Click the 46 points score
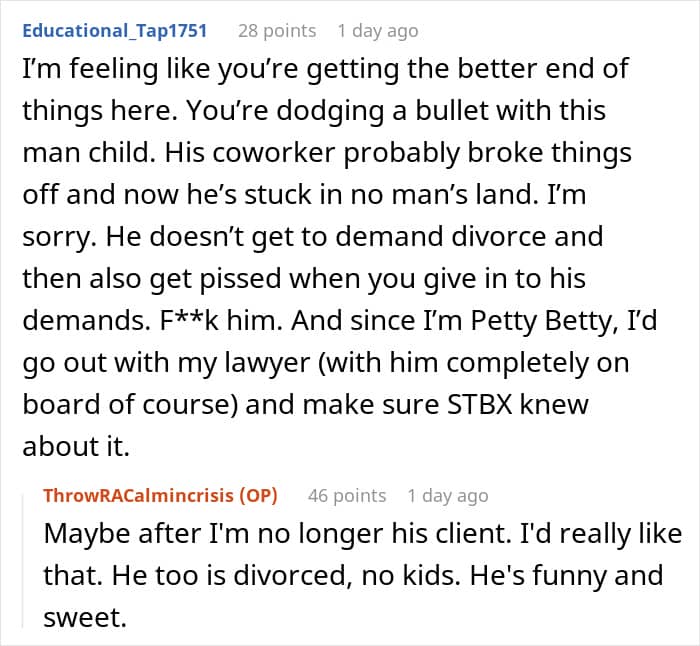 pyautogui.click(x=347, y=495)
